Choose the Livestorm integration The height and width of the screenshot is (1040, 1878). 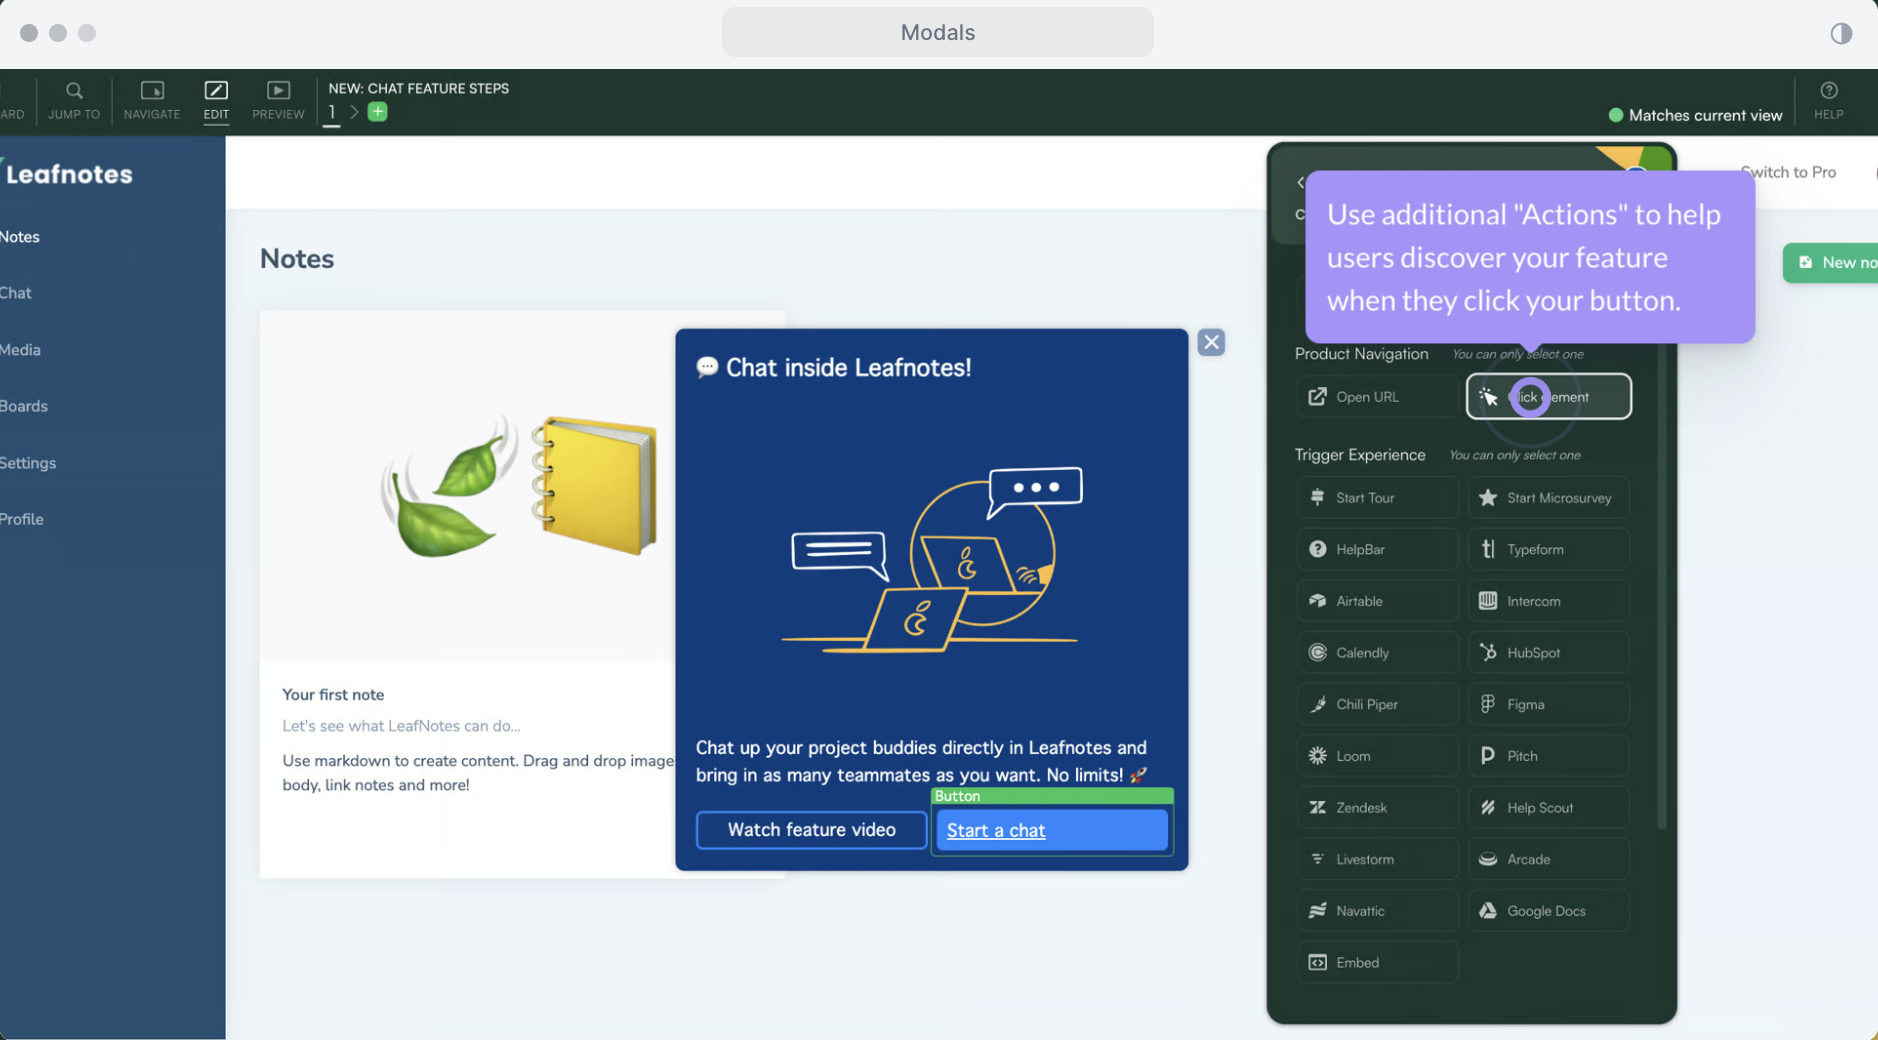coord(1376,859)
